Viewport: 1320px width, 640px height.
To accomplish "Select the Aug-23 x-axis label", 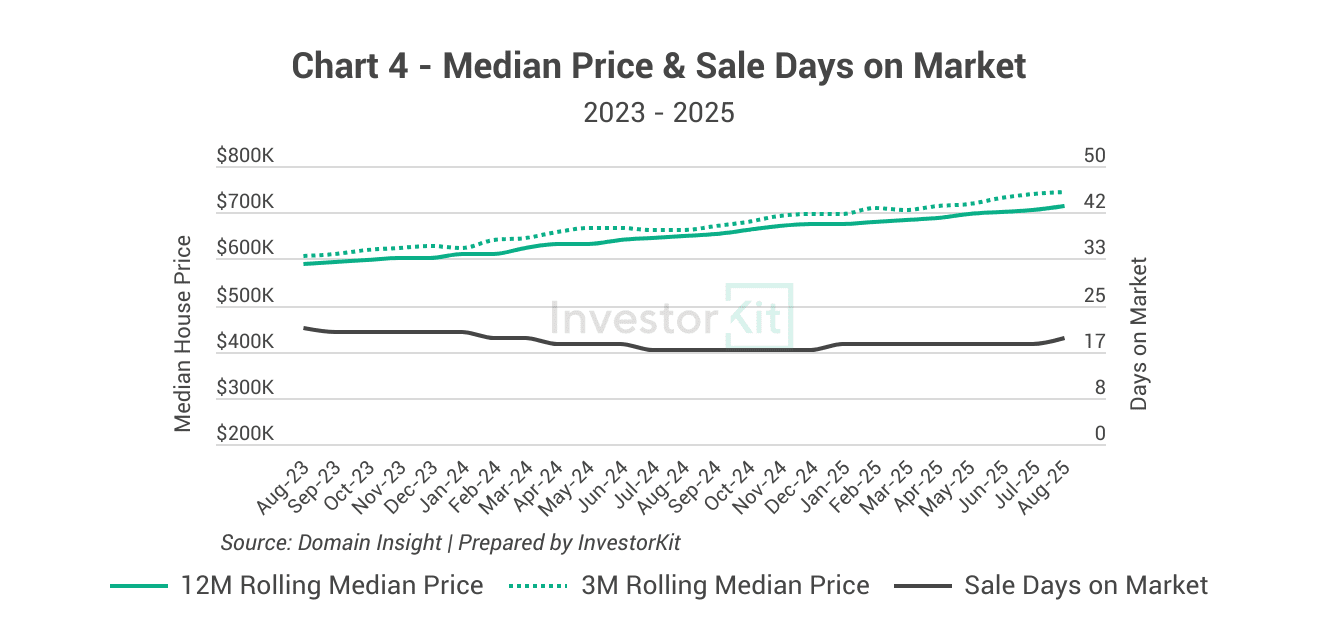I will [284, 488].
